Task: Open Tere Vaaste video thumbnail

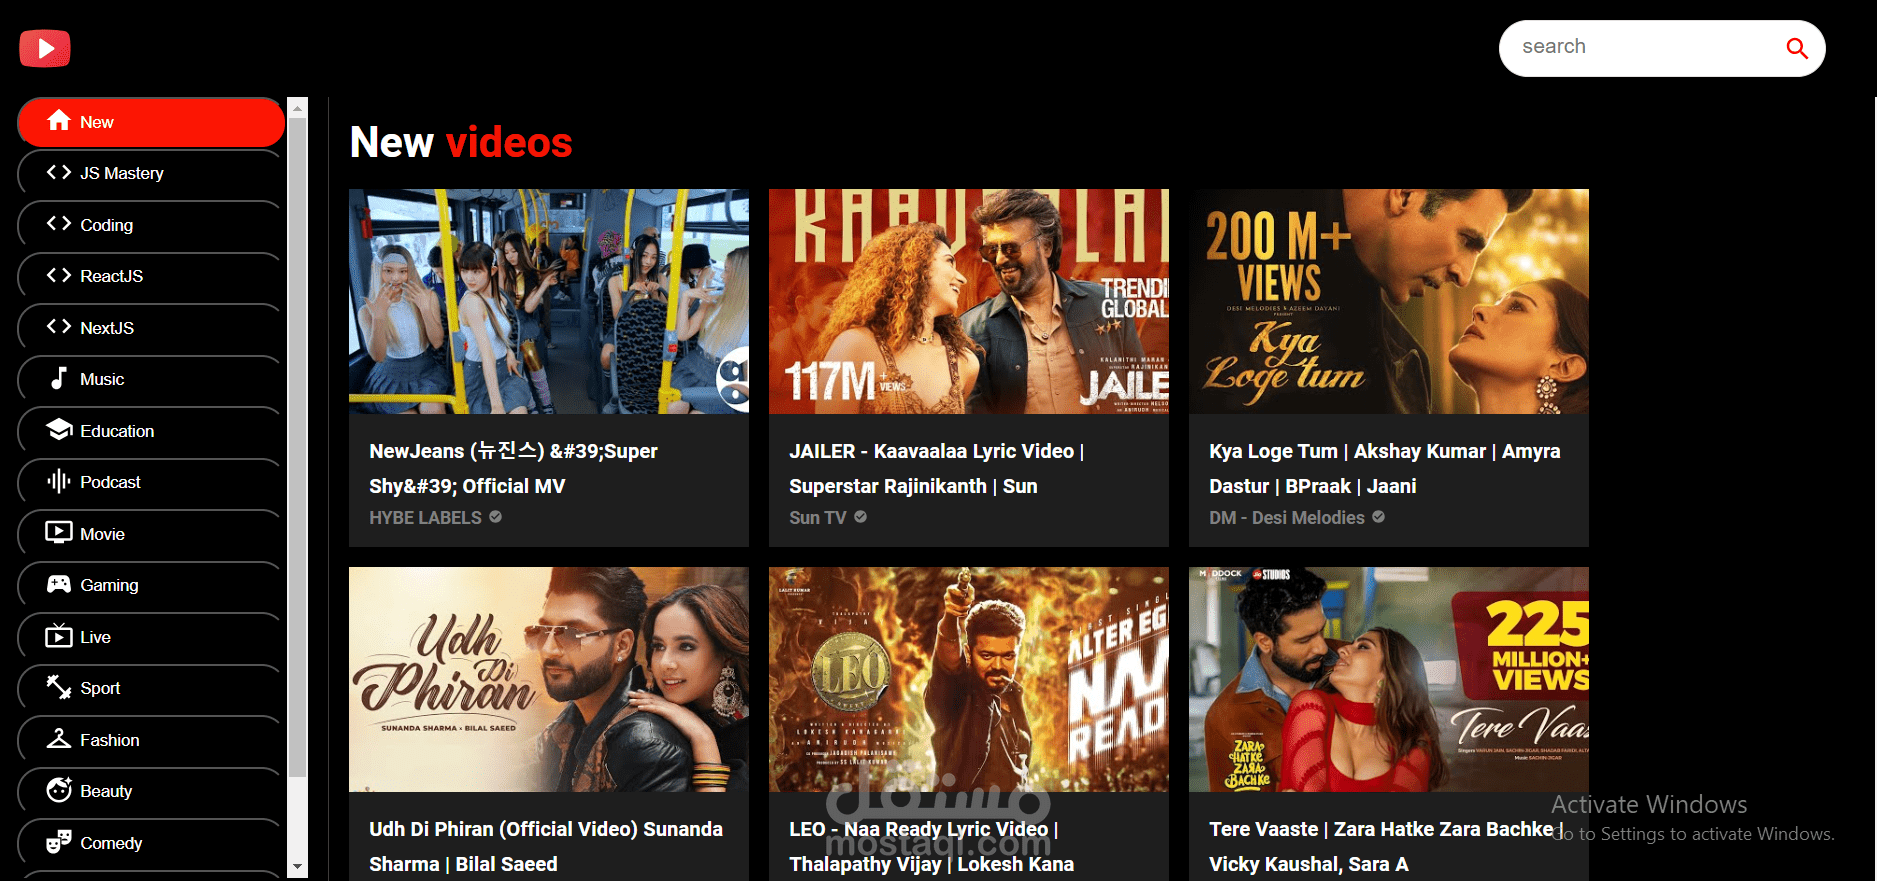Action: [1389, 679]
